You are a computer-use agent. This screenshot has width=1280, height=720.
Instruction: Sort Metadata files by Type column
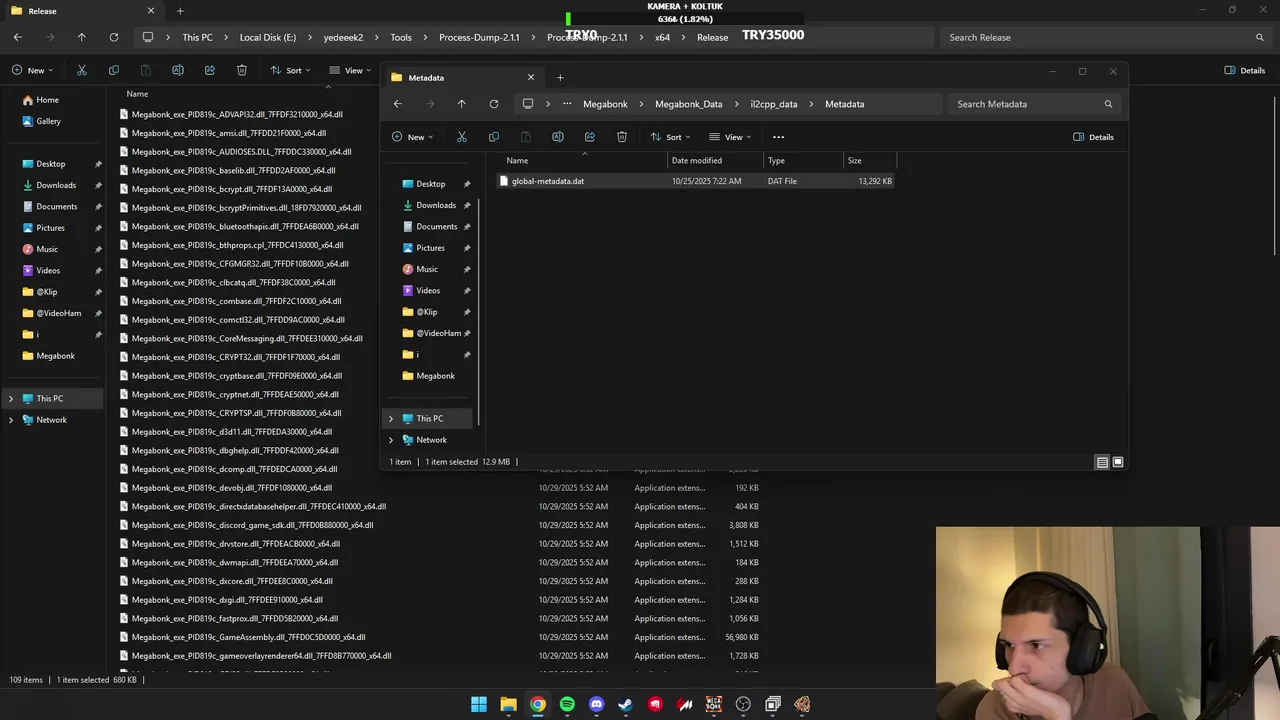804,160
